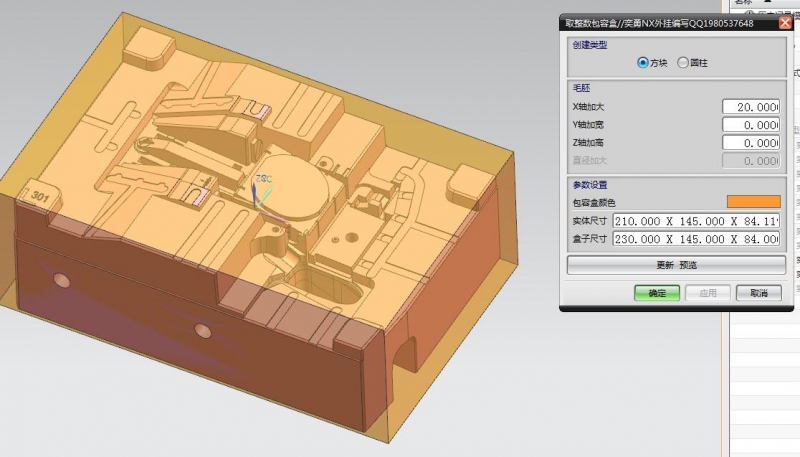Confirm with the 确定 button
The height and width of the screenshot is (457, 800).
point(656,293)
